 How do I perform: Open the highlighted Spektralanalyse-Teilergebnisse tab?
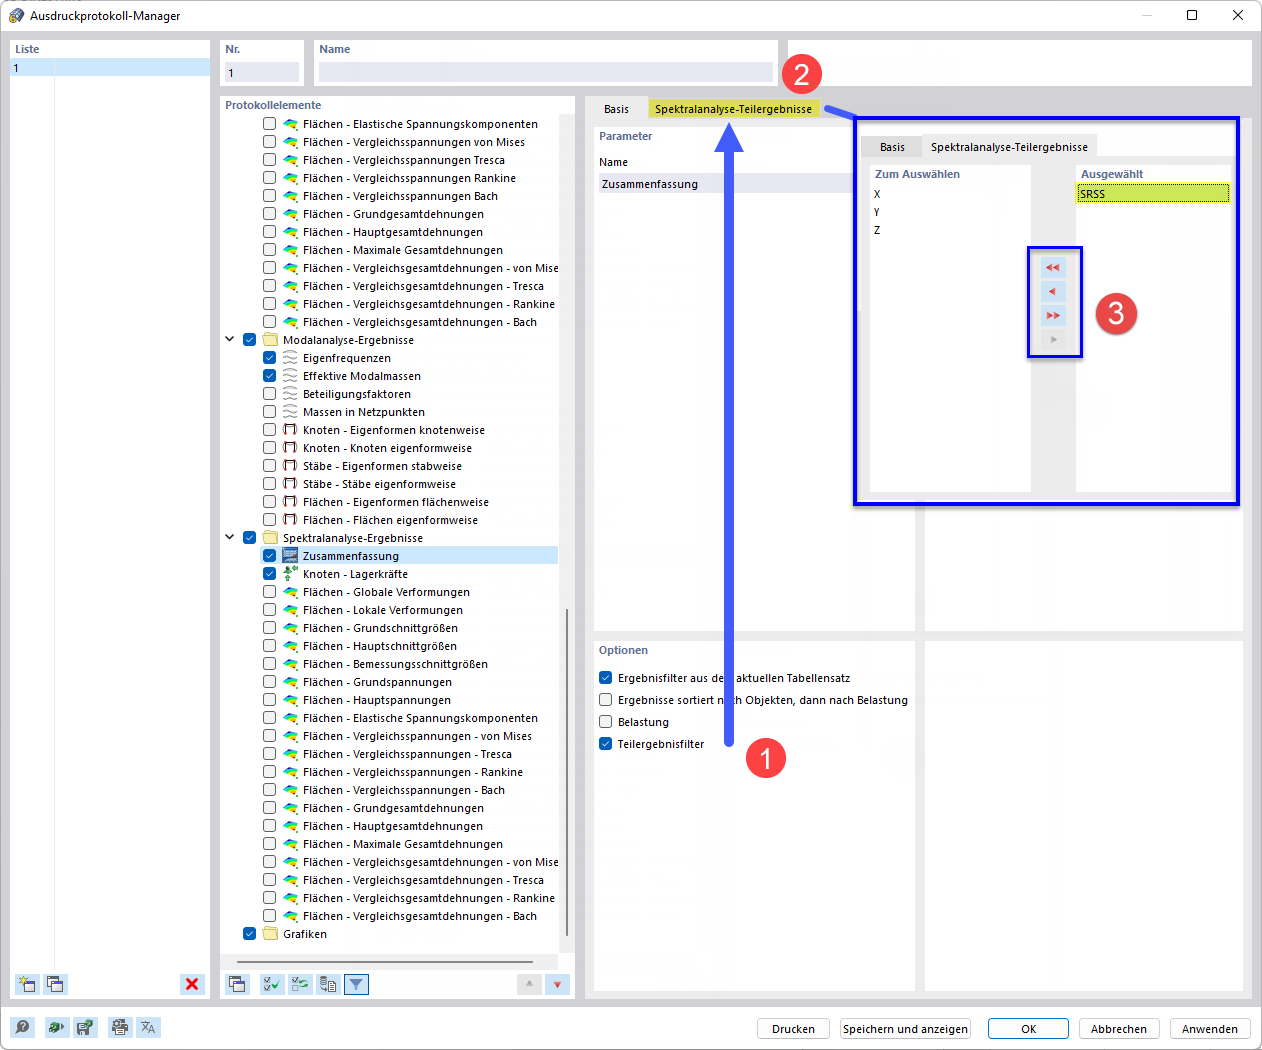pyautogui.click(x=733, y=109)
